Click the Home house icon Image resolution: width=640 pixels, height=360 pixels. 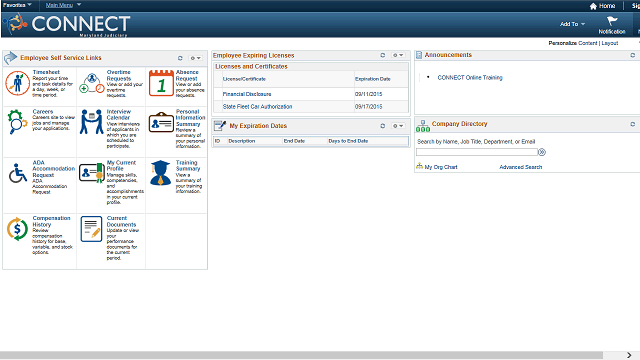(593, 6)
